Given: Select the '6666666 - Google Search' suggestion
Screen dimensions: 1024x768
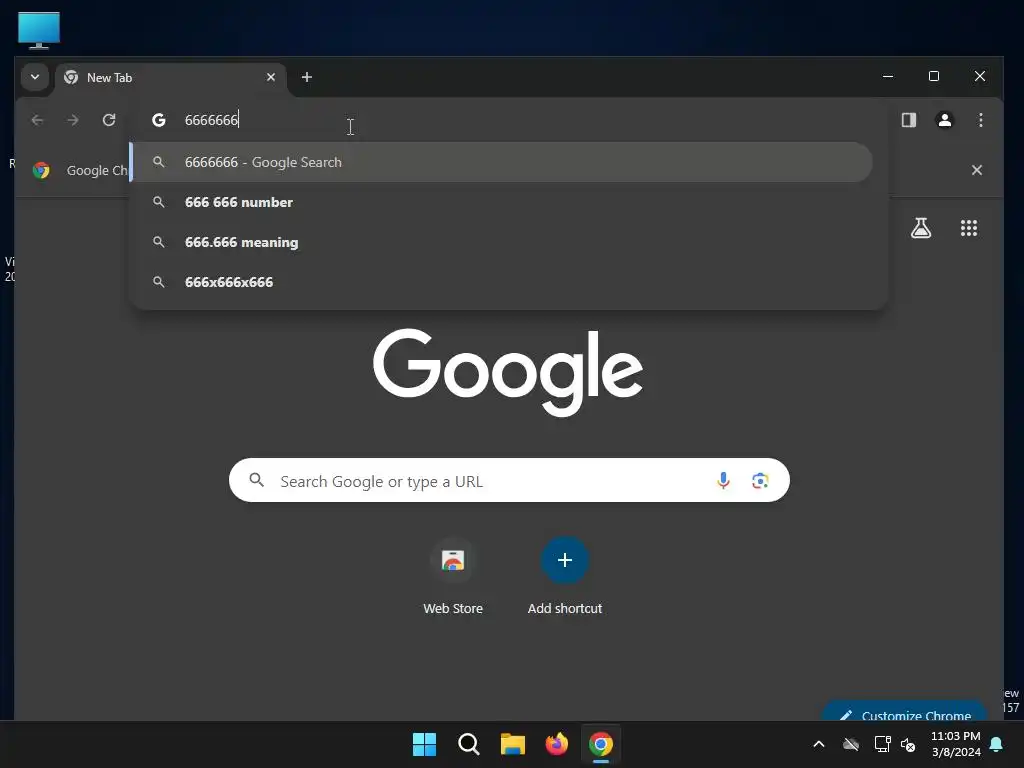Looking at the screenshot, I should click(x=502, y=162).
